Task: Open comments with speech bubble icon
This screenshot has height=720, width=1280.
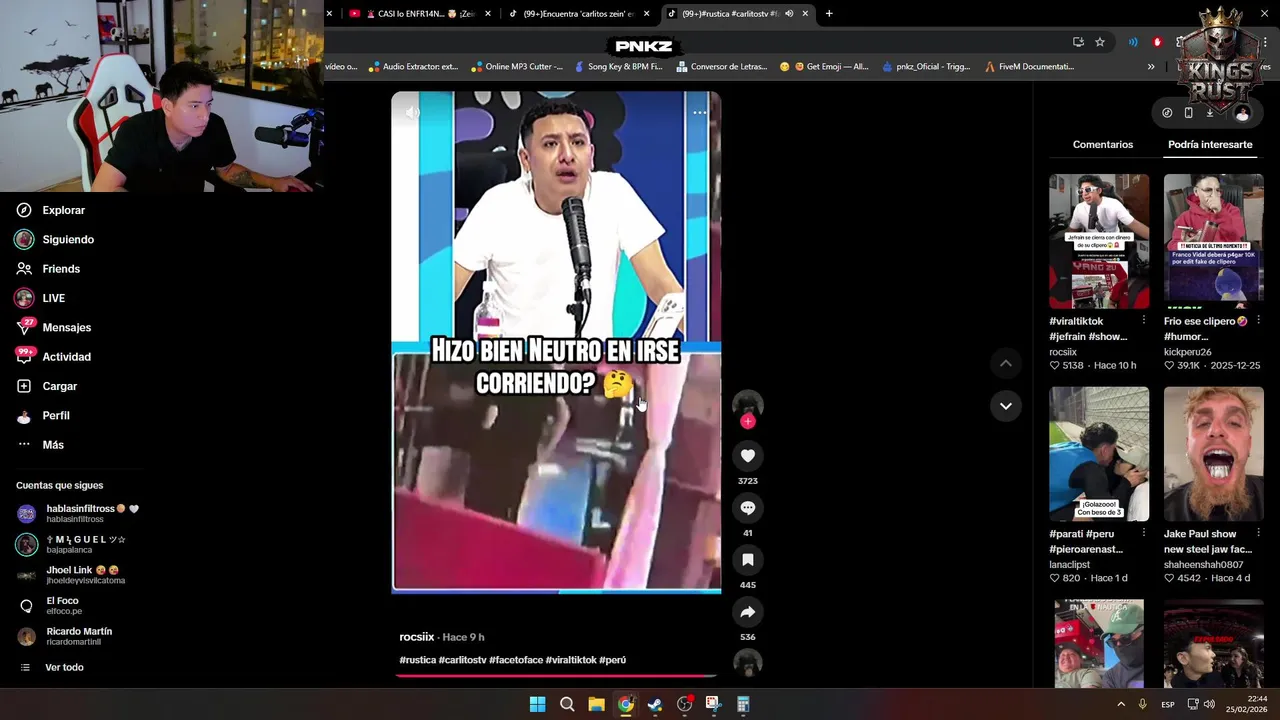Action: pyautogui.click(x=748, y=508)
